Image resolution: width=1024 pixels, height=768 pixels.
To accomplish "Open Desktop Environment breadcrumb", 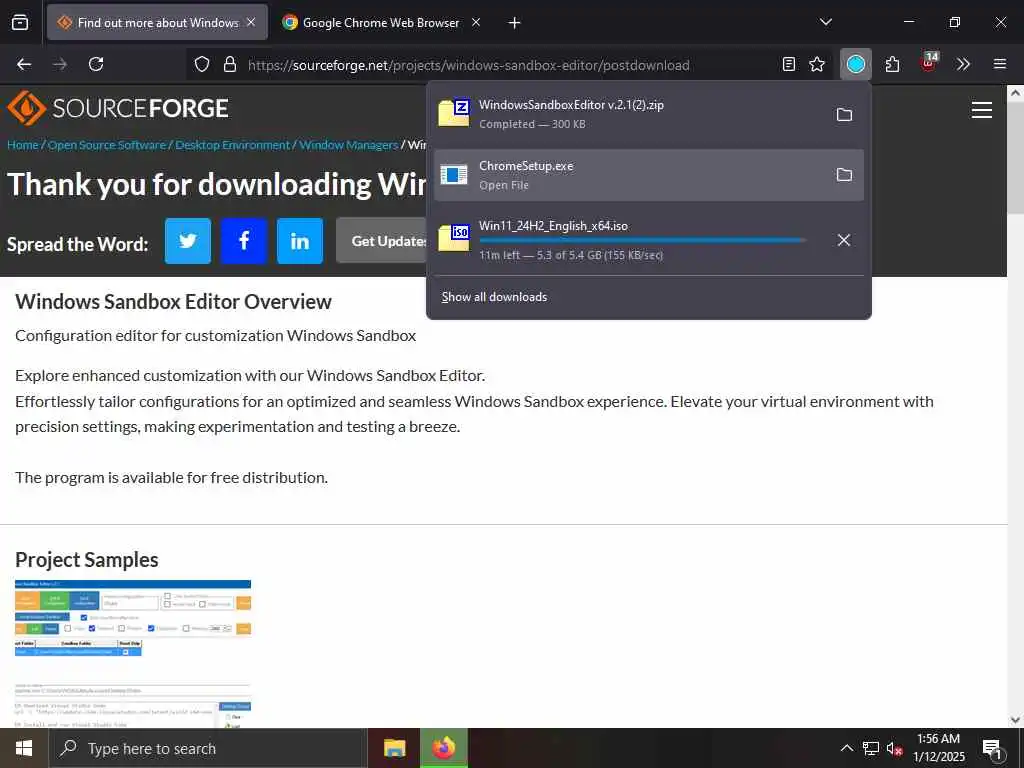I will [x=232, y=145].
